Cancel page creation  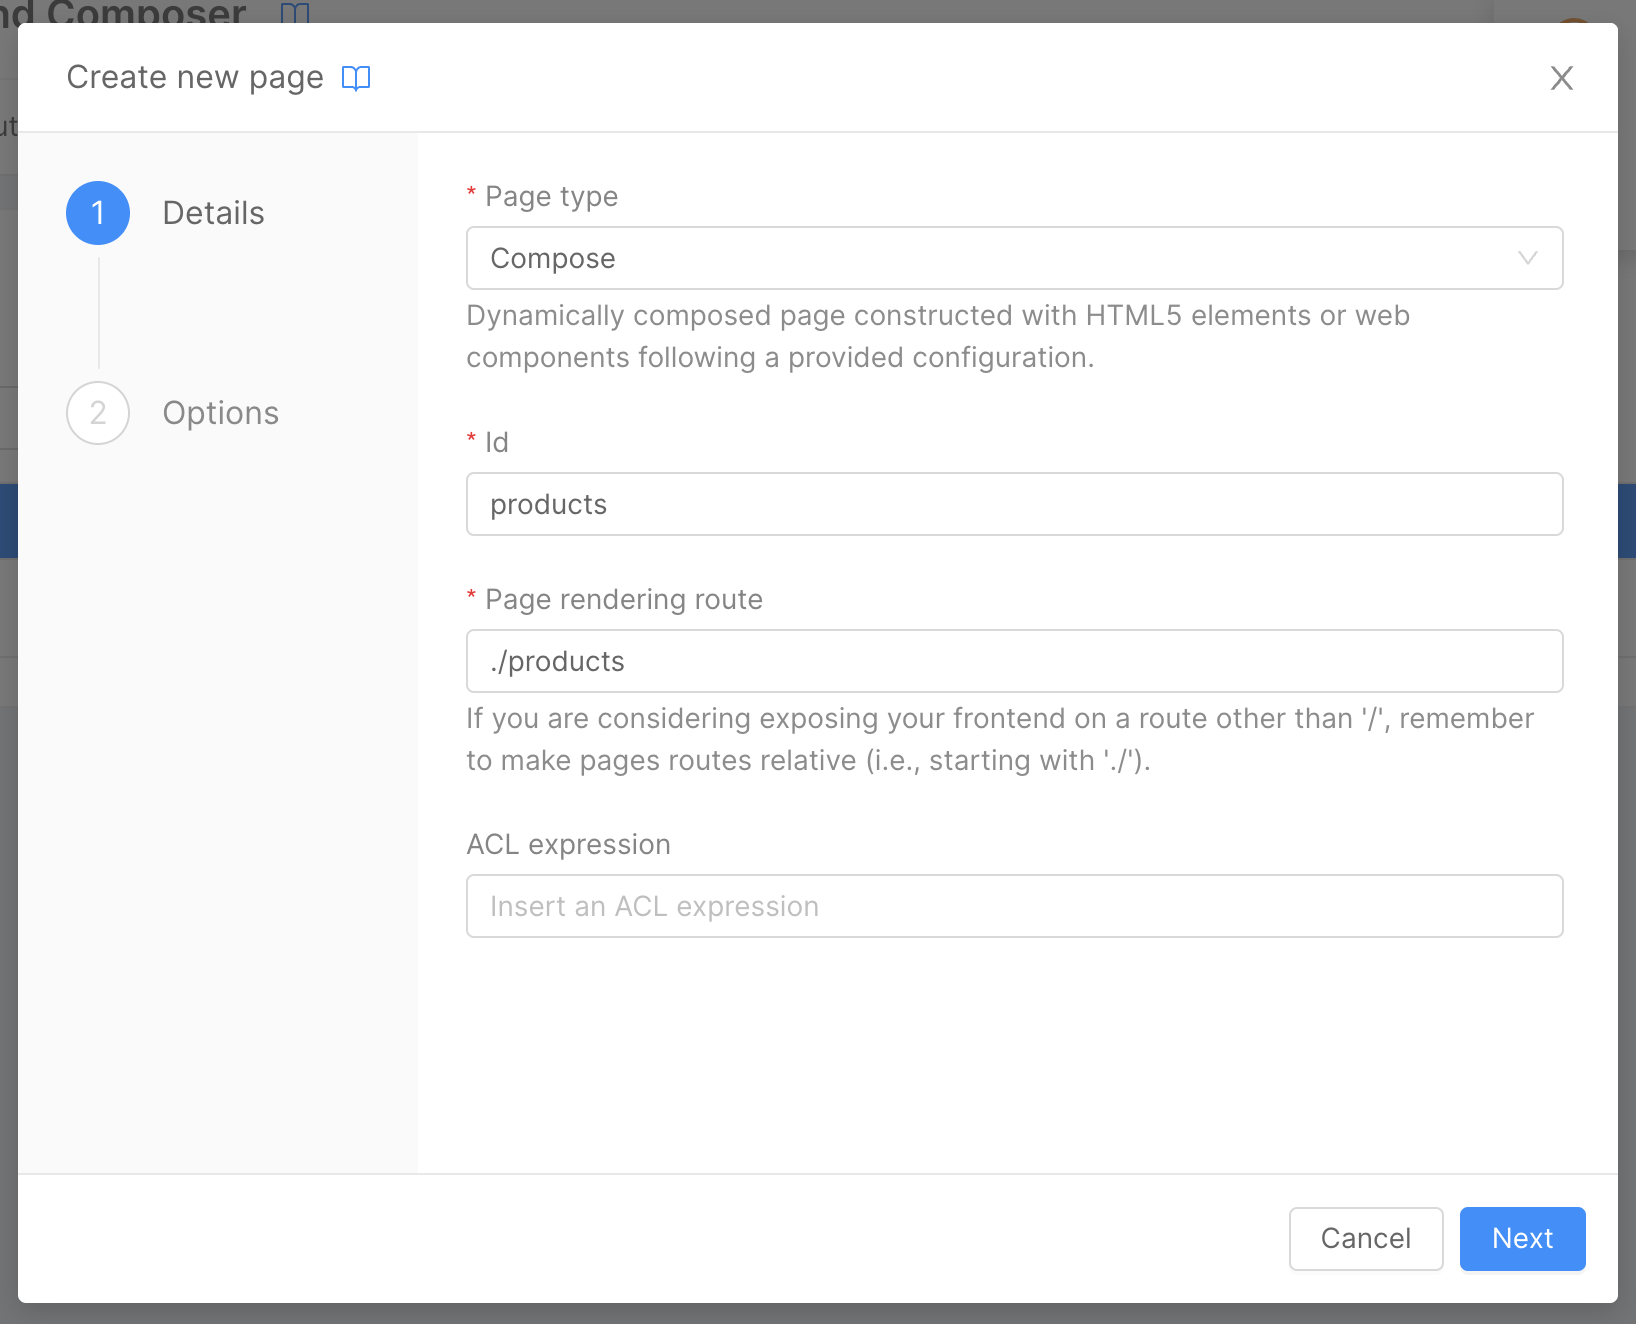point(1366,1238)
